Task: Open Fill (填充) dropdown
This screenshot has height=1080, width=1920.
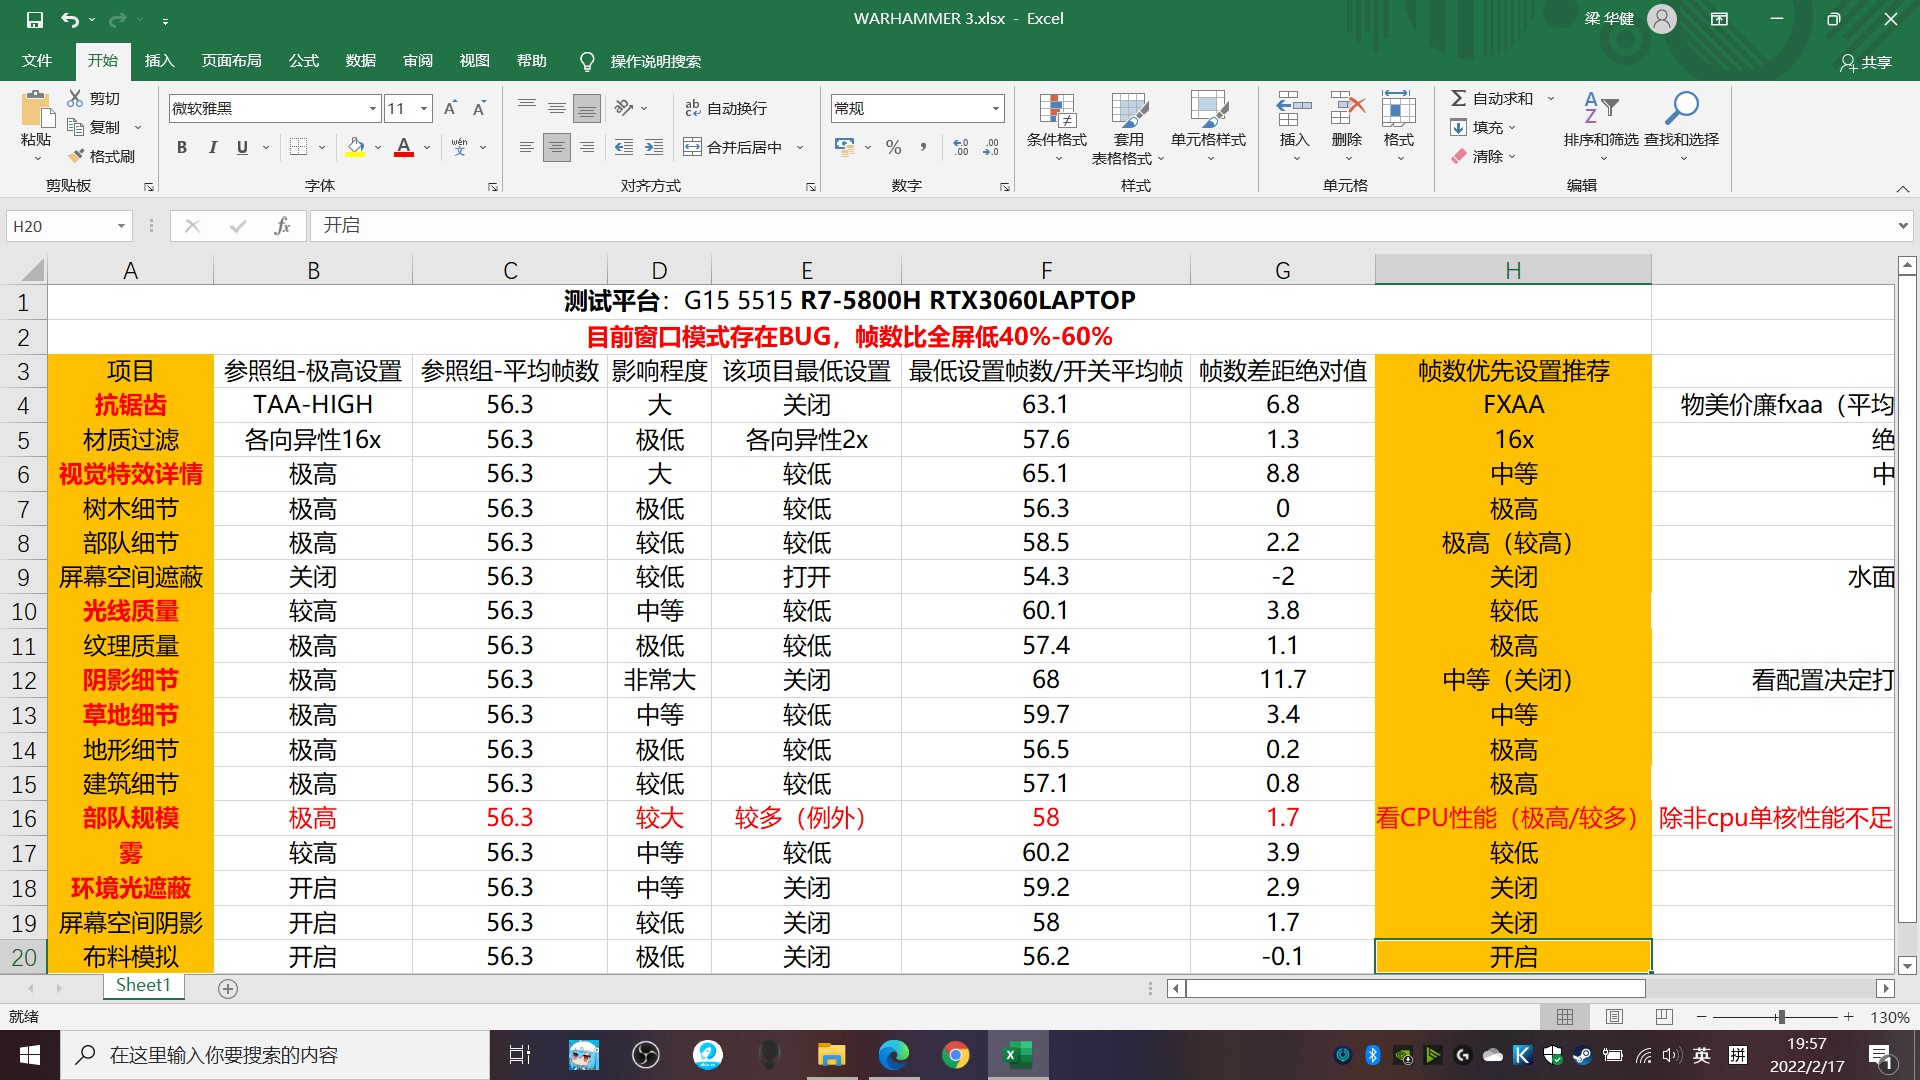Action: [1484, 127]
